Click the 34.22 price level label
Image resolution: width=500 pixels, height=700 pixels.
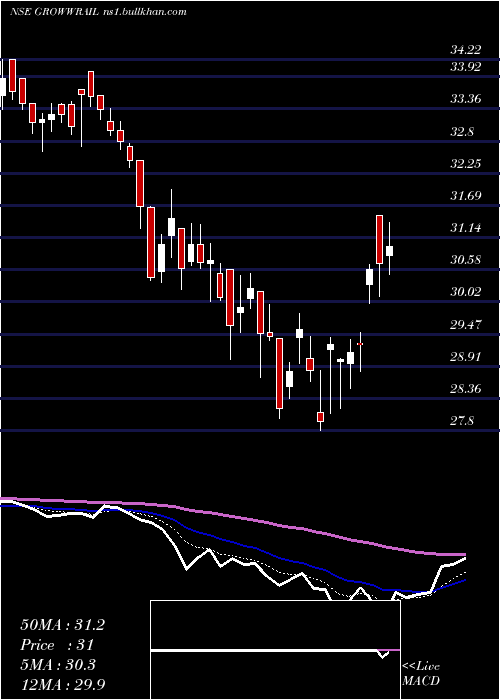(465, 50)
